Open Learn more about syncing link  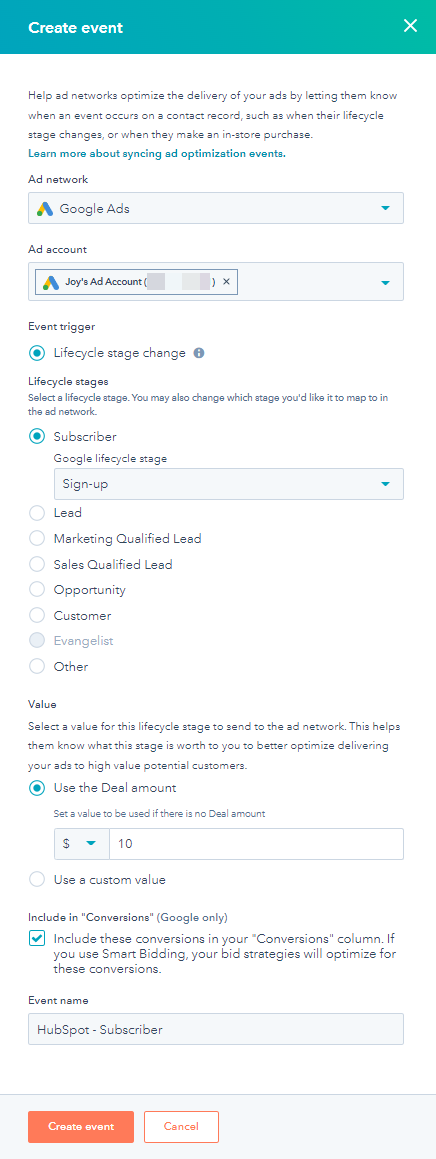click(x=157, y=154)
